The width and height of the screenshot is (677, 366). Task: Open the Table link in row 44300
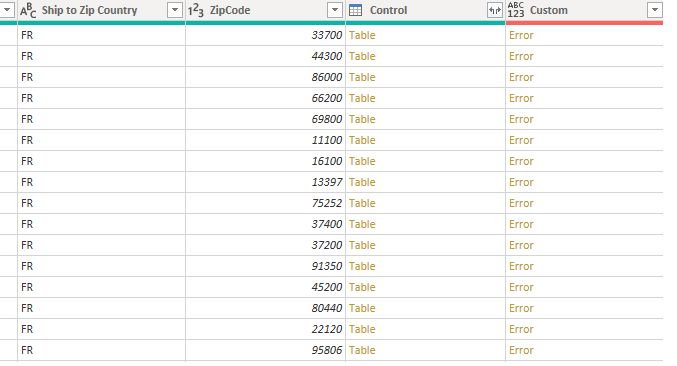362,57
